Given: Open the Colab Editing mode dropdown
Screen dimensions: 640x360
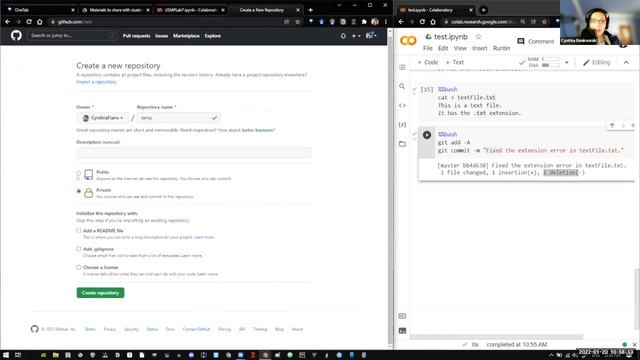Looking at the screenshot, I should click(597, 62).
